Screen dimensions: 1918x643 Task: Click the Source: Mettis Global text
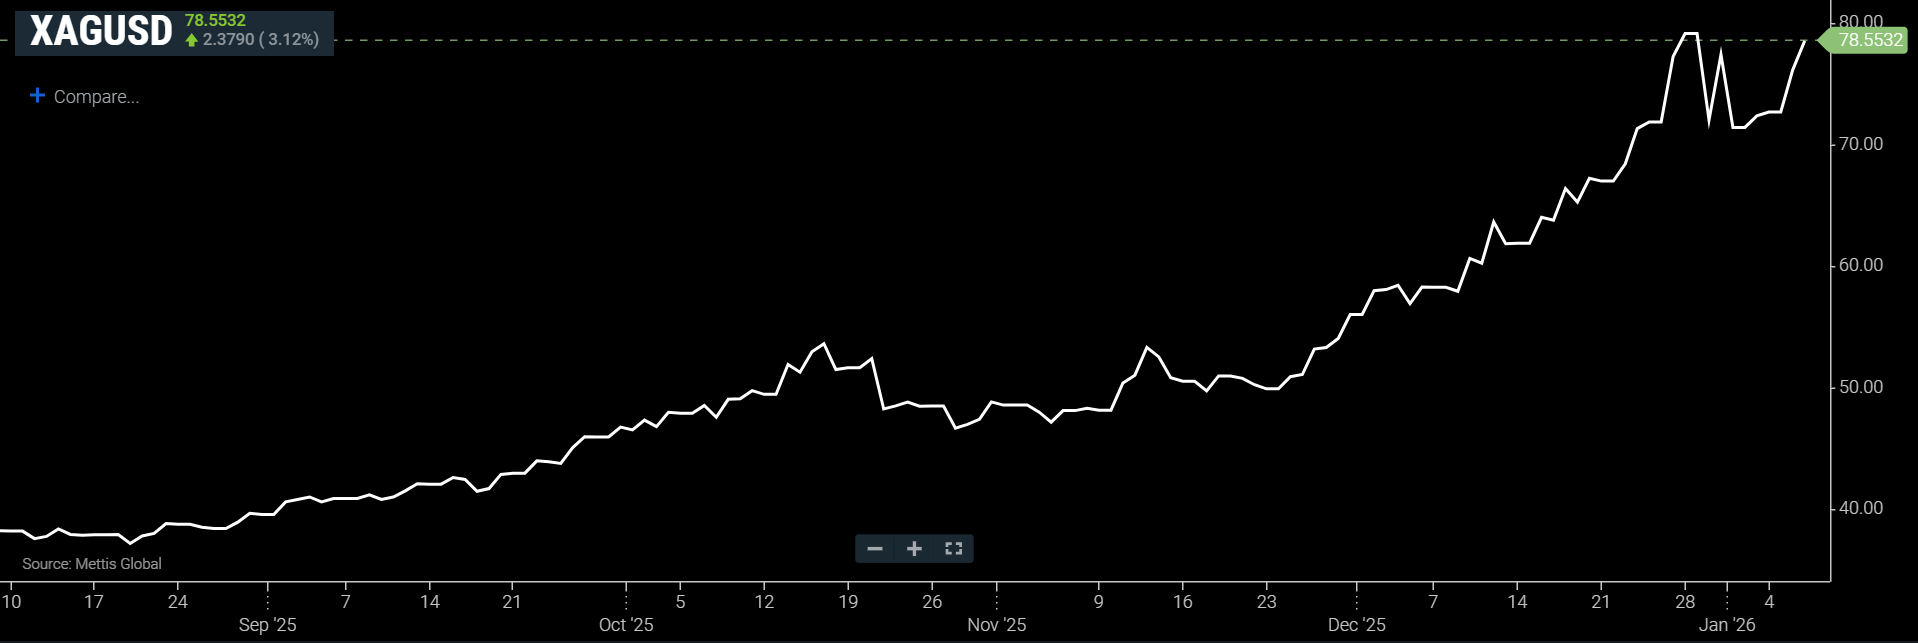[92, 564]
